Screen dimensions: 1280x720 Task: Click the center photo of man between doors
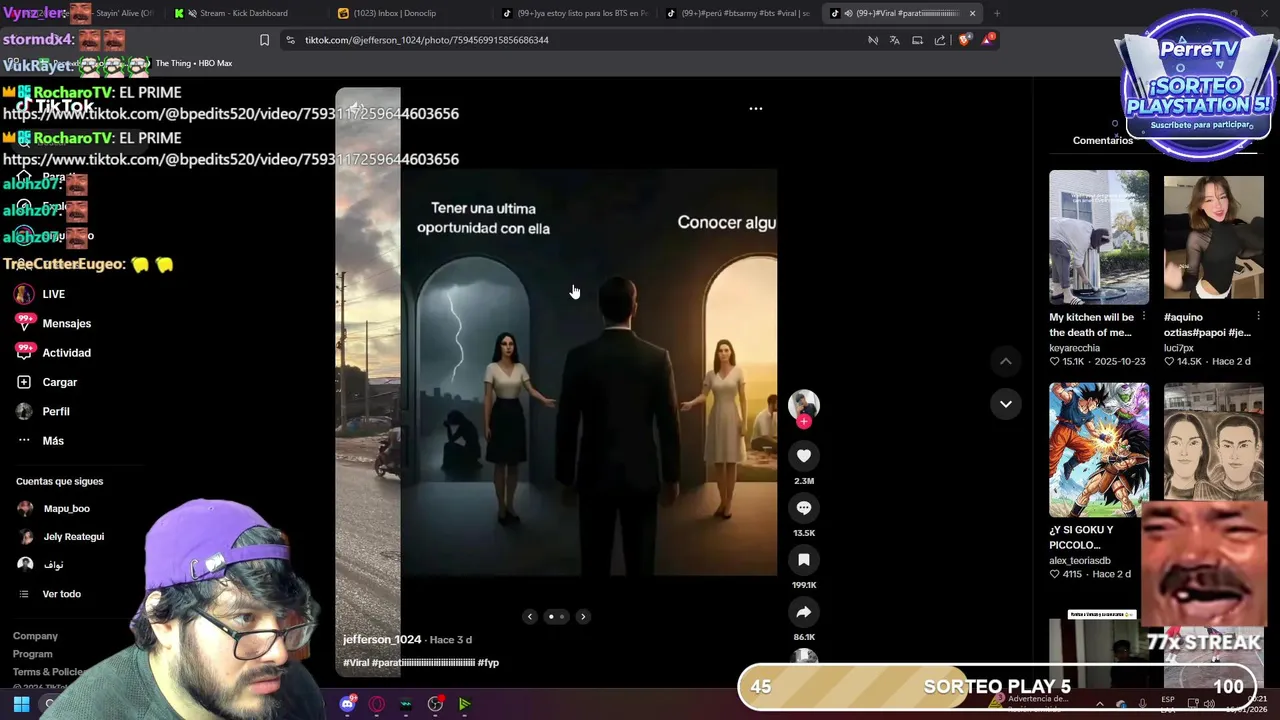[x=589, y=372]
